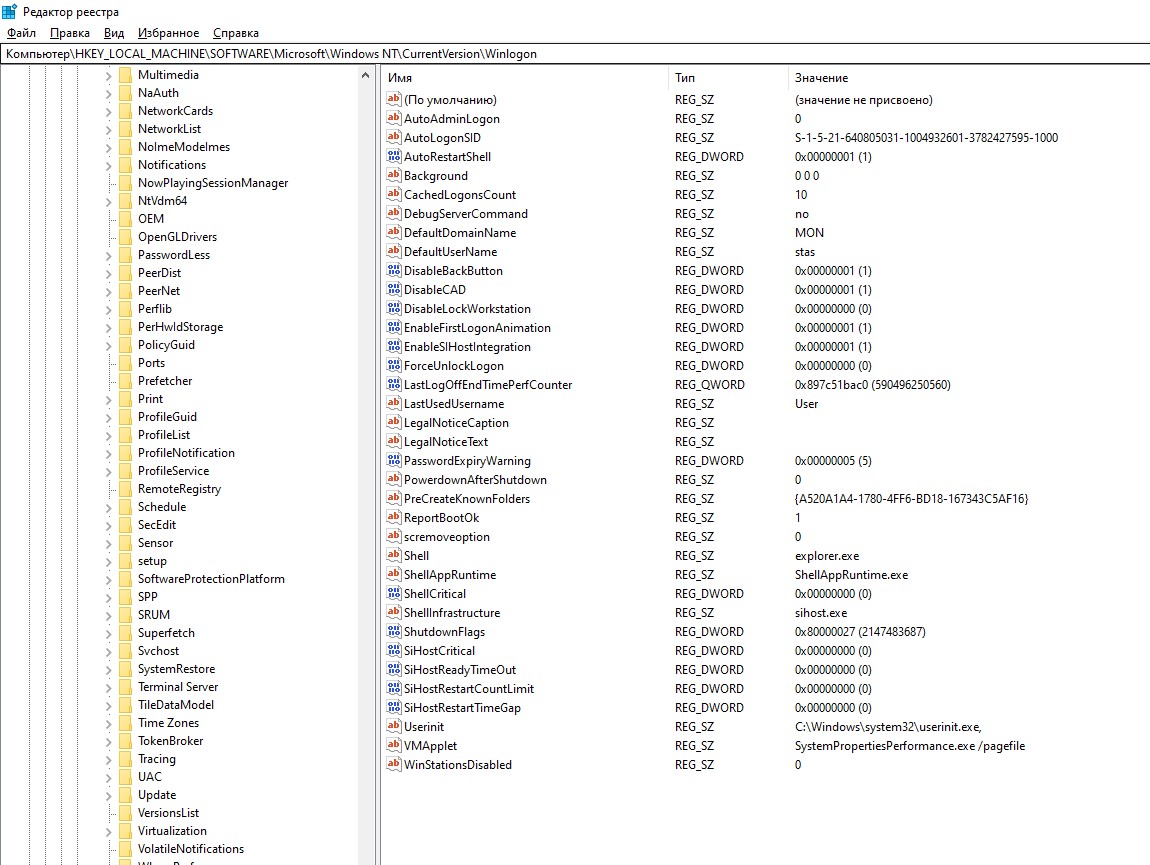The width and height of the screenshot is (1150, 865).
Task: Select the SiHostRestartCountLimit value name
Action: point(469,689)
